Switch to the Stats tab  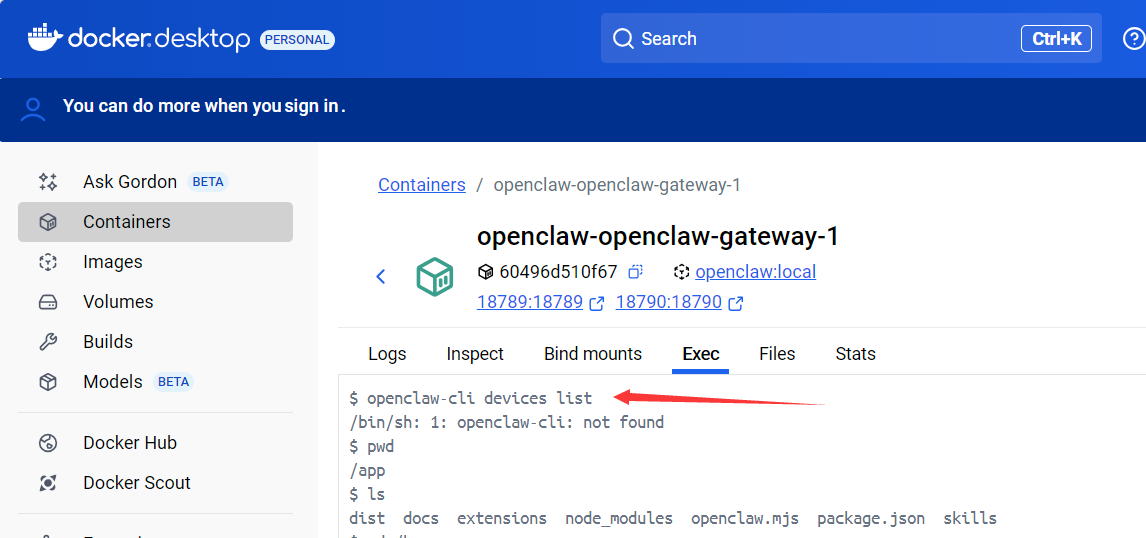[856, 354]
